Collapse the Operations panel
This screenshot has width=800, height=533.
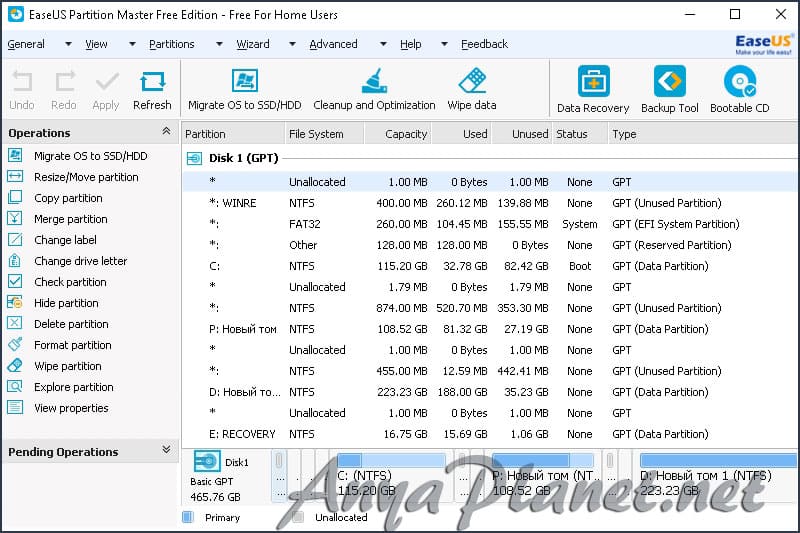pos(166,131)
